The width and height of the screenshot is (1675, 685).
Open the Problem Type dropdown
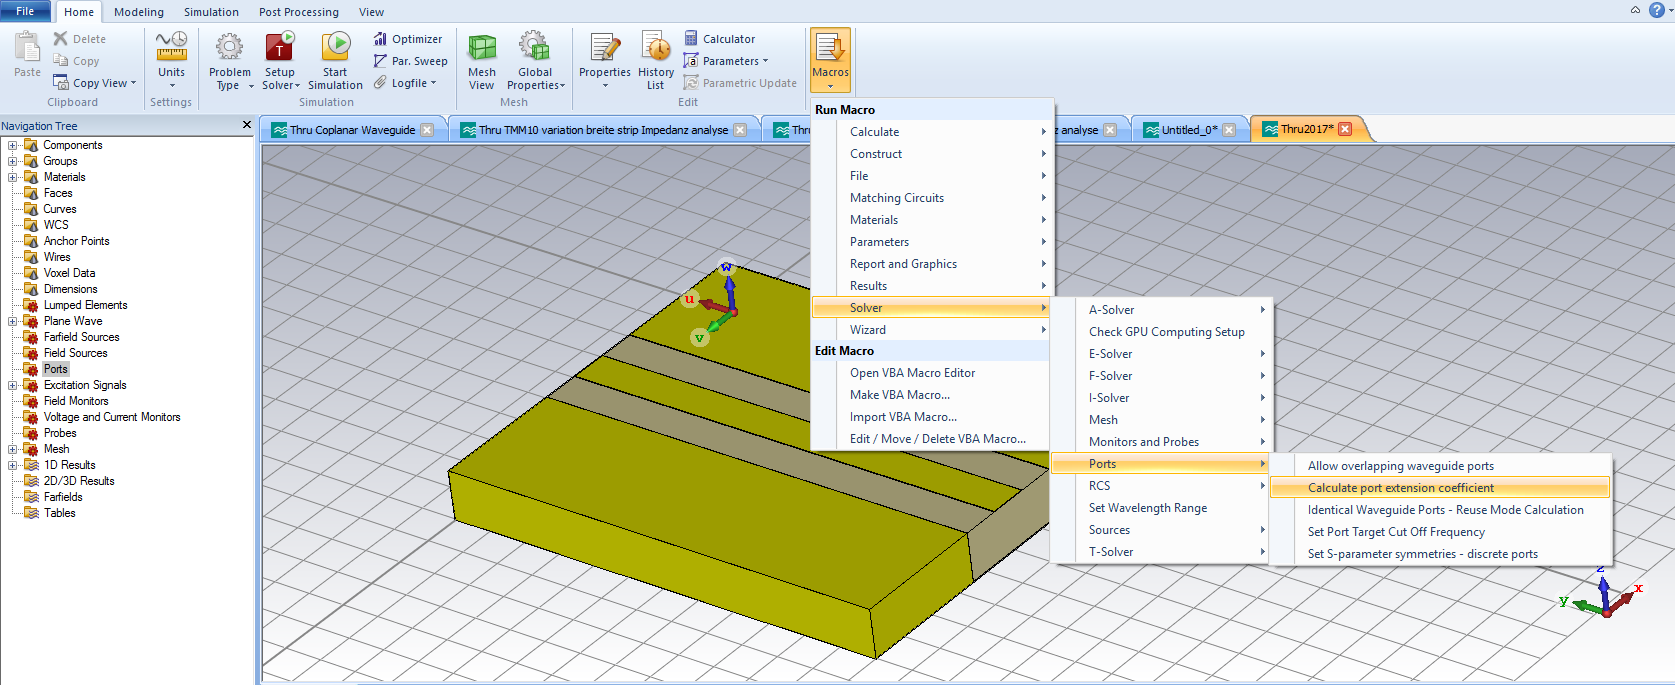pyautogui.click(x=230, y=61)
